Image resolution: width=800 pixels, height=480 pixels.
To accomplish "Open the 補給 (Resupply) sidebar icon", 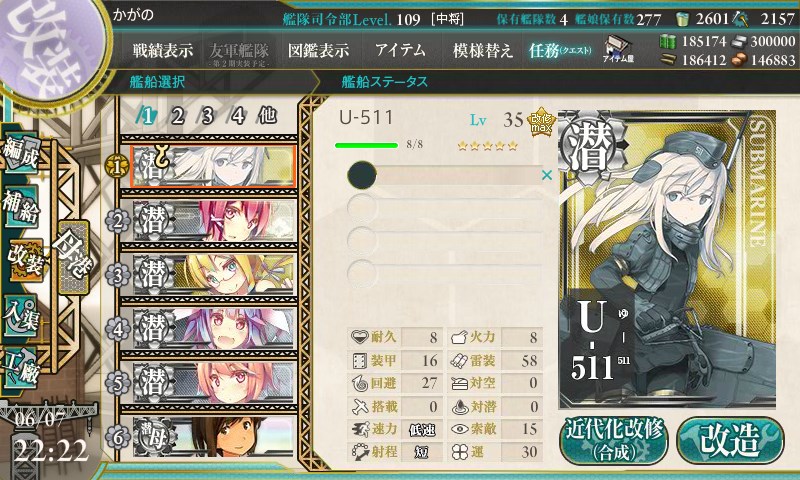I will pyautogui.click(x=20, y=206).
